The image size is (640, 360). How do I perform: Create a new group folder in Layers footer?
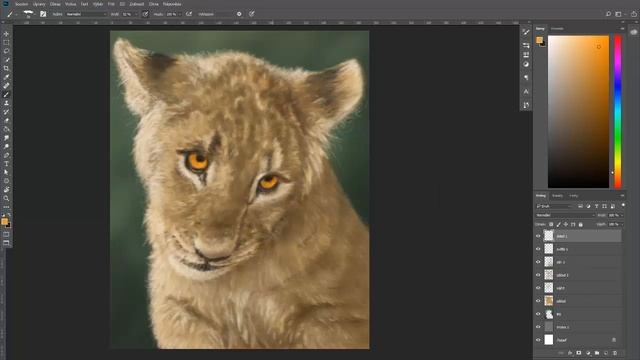(597, 353)
